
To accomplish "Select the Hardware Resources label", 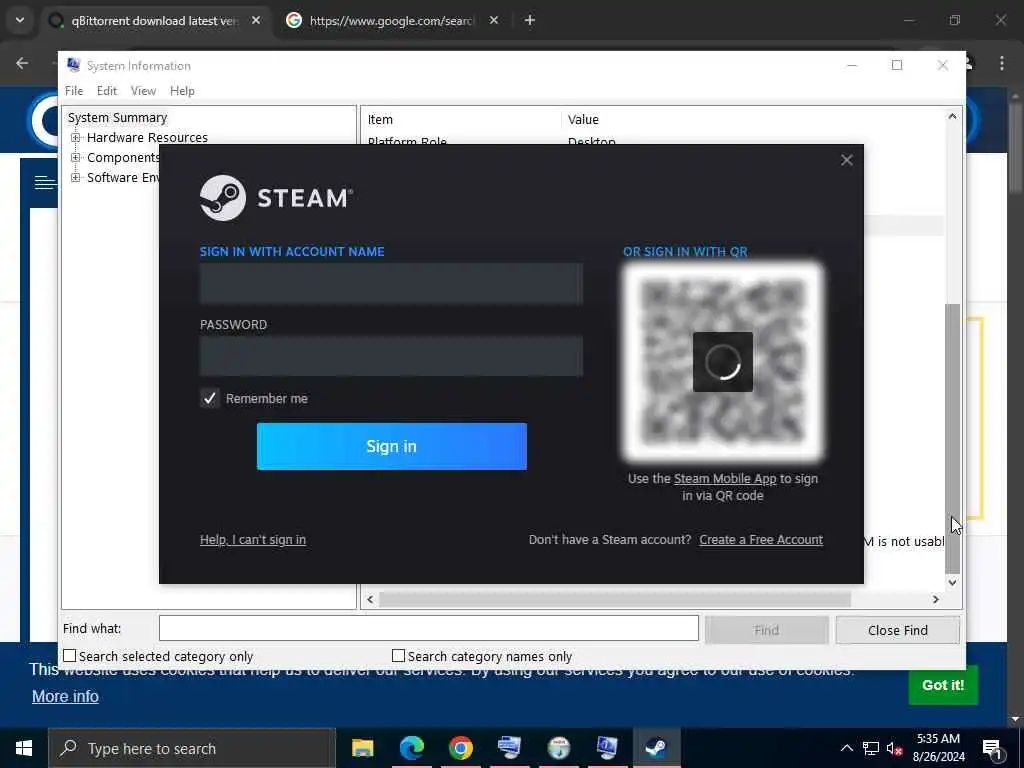I will point(147,138).
